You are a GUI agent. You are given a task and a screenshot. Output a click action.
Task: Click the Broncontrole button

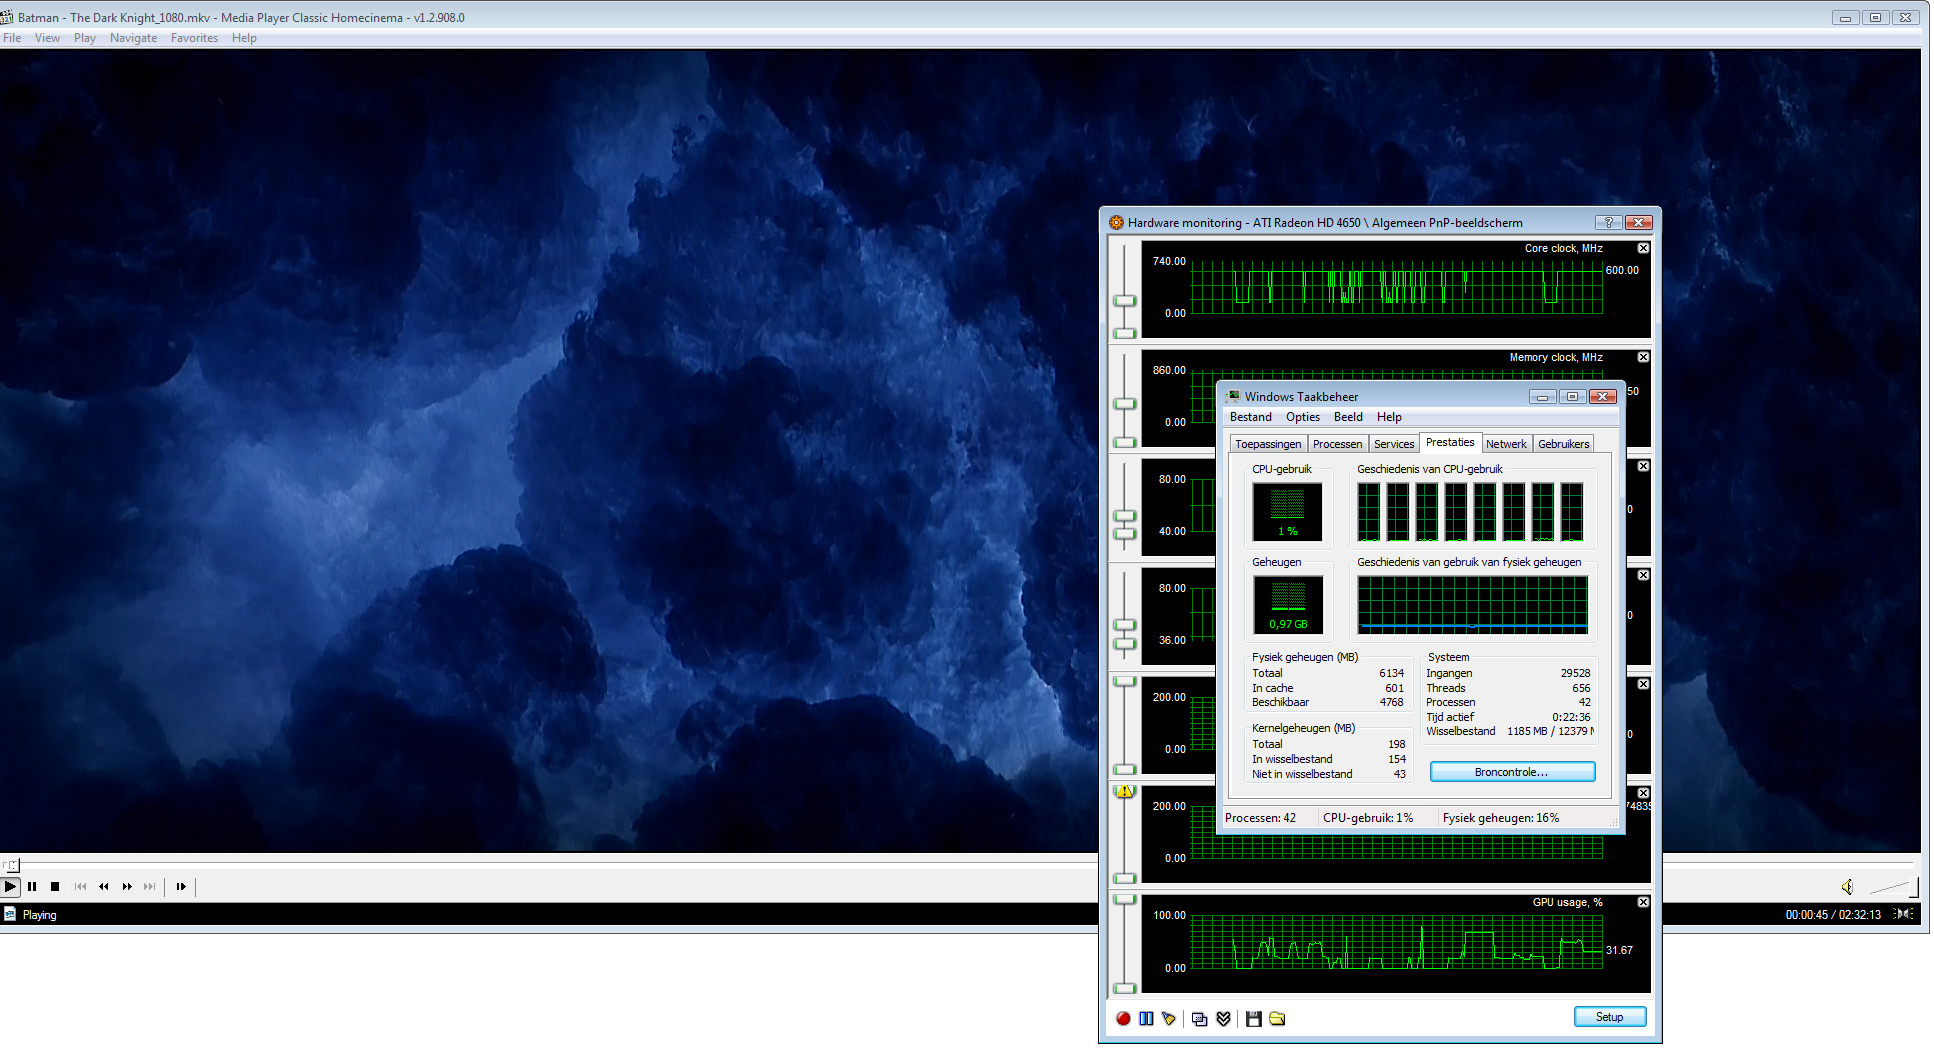1511,772
